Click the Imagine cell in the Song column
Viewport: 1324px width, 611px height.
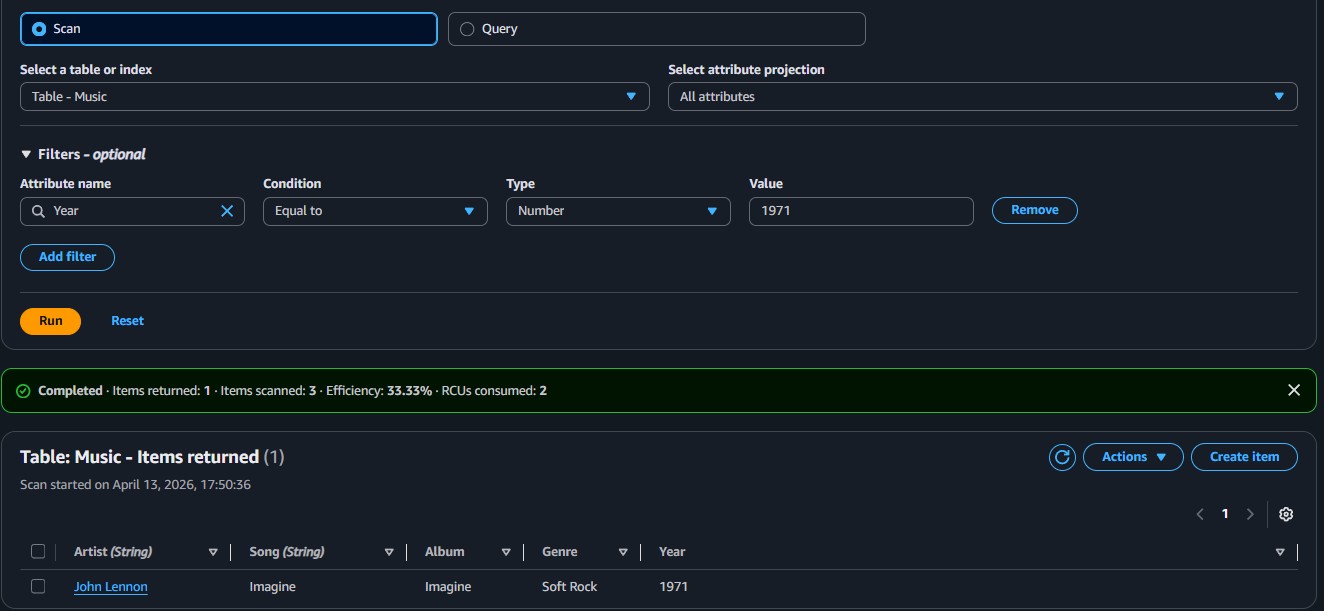[x=272, y=587]
